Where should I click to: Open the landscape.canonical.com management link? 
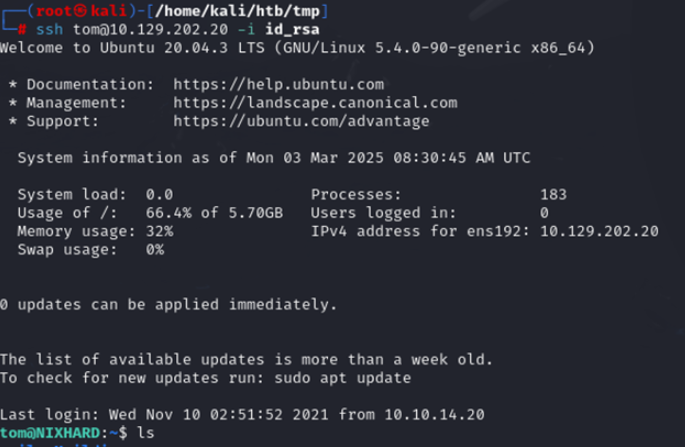coord(315,102)
